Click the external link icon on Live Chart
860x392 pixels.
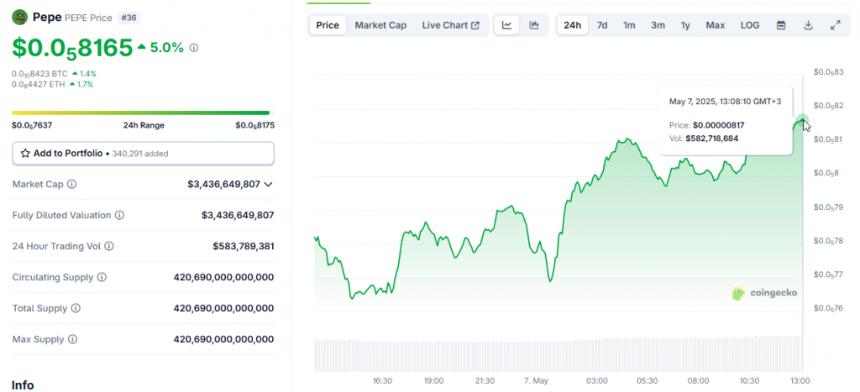475,25
